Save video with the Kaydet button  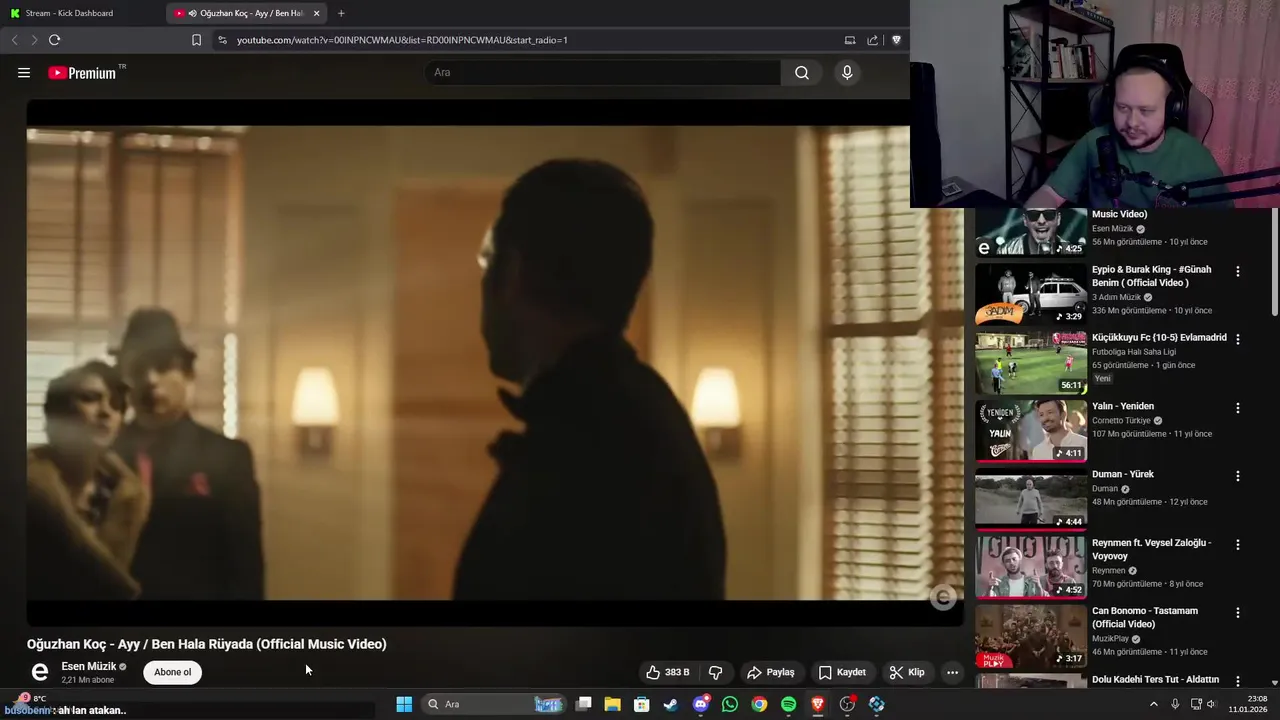point(842,672)
